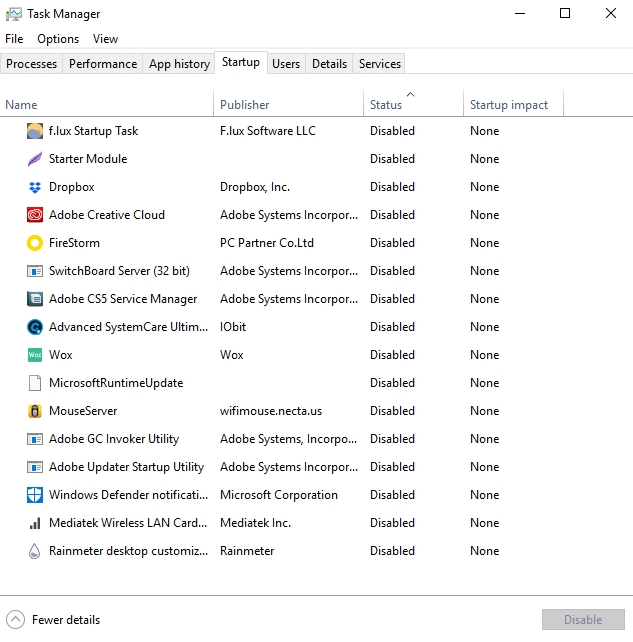
Task: Switch to the Performance tab
Action: (x=103, y=64)
